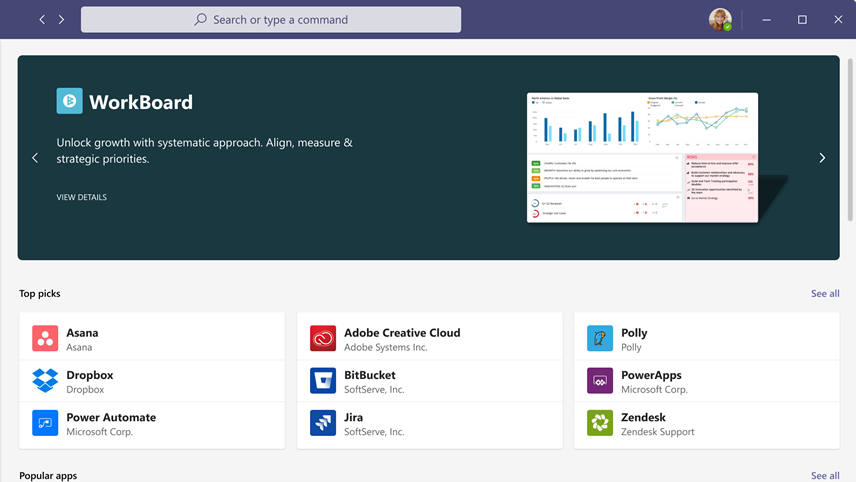Viewport: 856px width, 482px height.
Task: Maximize the Teams window
Action: pyautogui.click(x=802, y=20)
